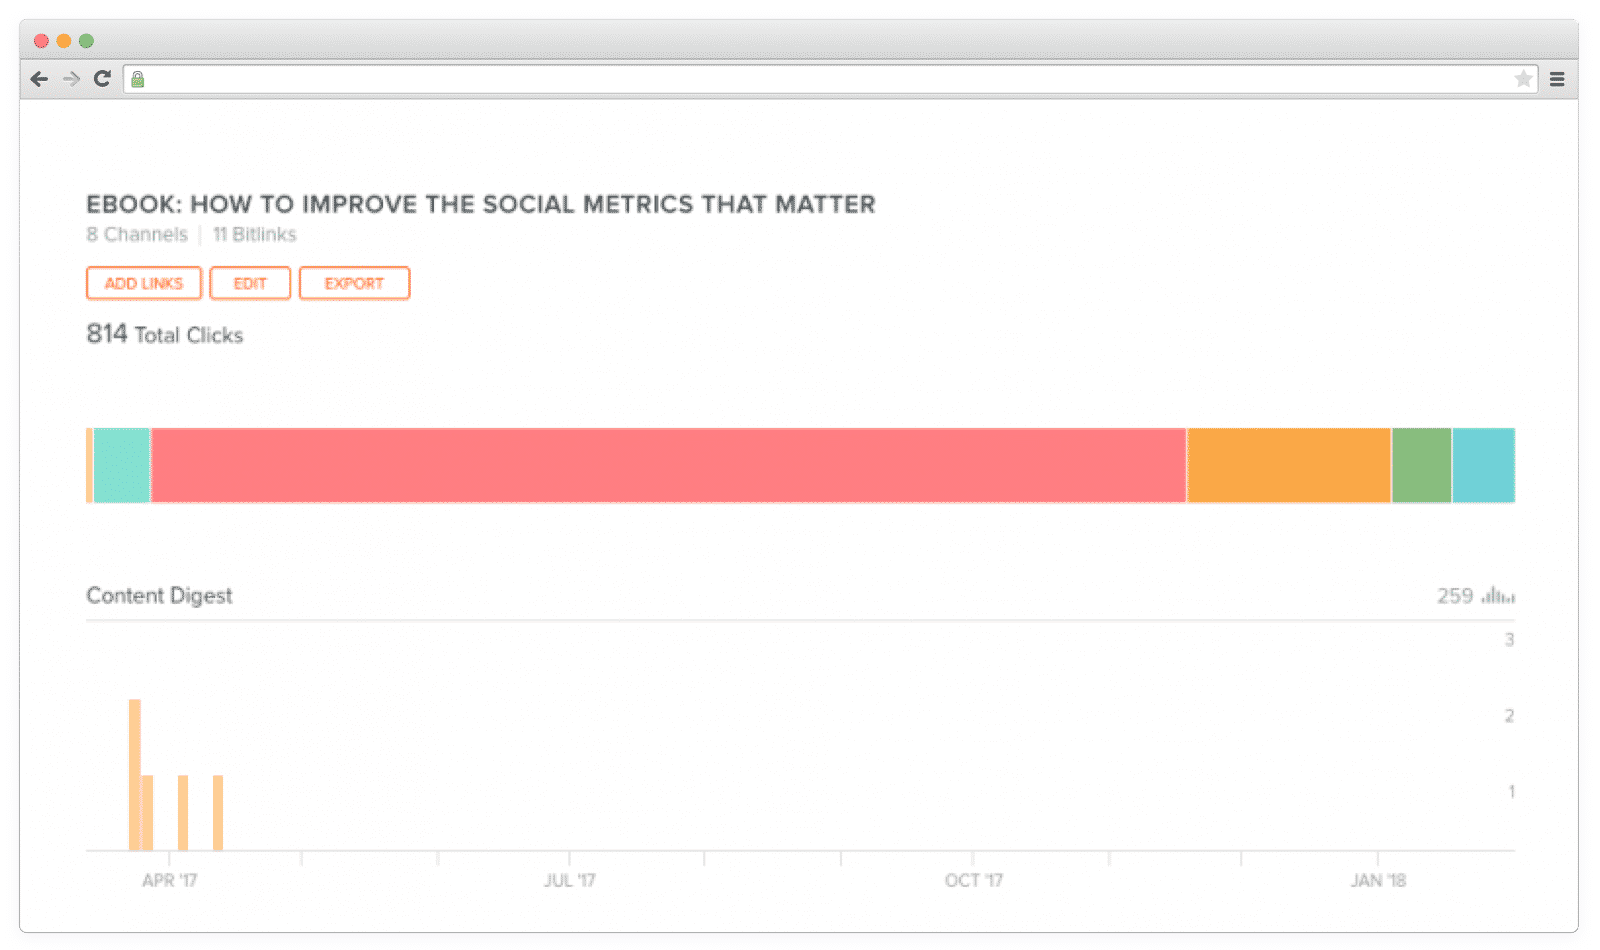Click the tallest bar in click chart

coord(135,775)
